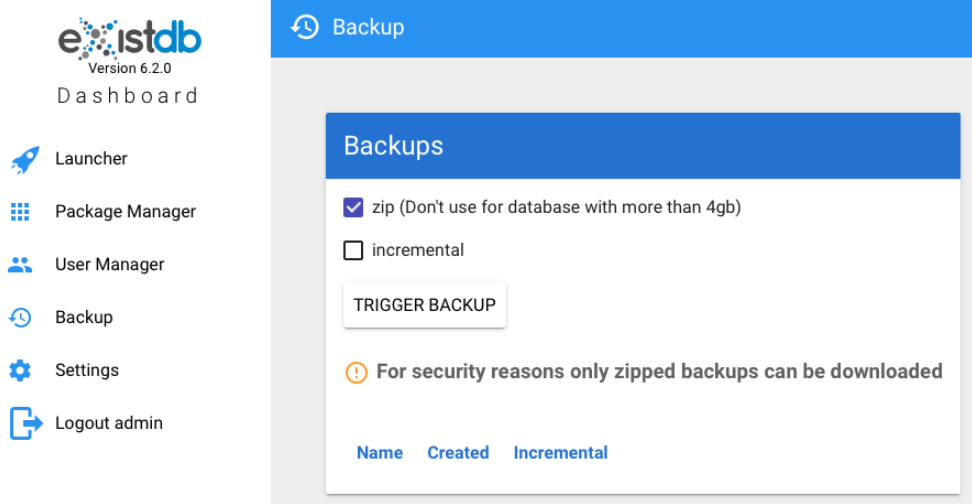Viewport: 972px width, 504px height.
Task: Click the Backup history icon in sidebar
Action: point(20,318)
